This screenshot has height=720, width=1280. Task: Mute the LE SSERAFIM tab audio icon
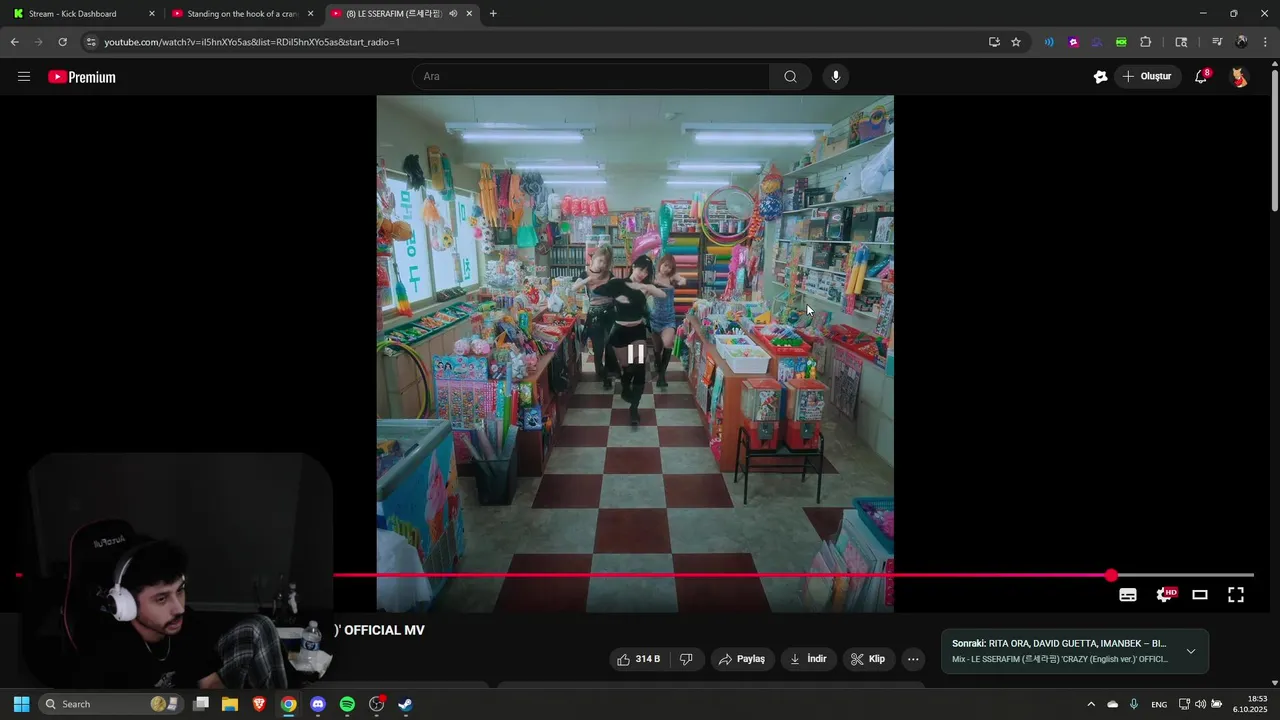pyautogui.click(x=453, y=14)
